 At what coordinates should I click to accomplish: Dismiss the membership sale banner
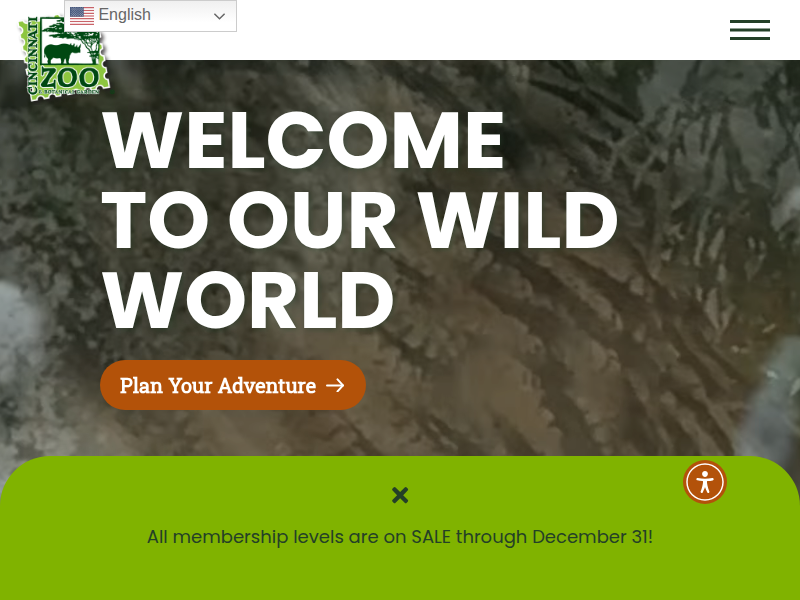[400, 495]
